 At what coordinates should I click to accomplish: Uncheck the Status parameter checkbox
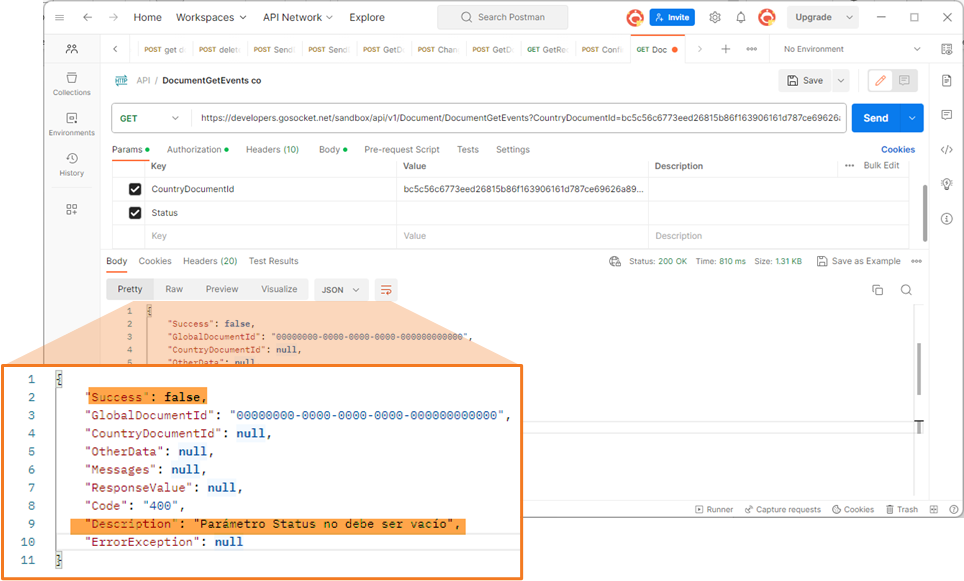[x=135, y=213]
